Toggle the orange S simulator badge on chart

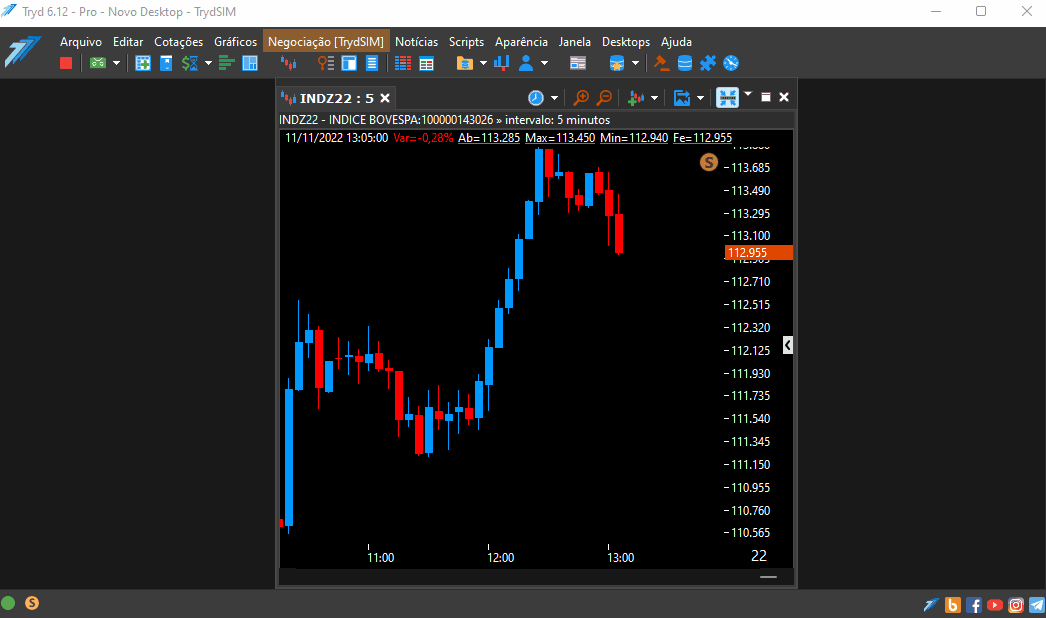(708, 162)
